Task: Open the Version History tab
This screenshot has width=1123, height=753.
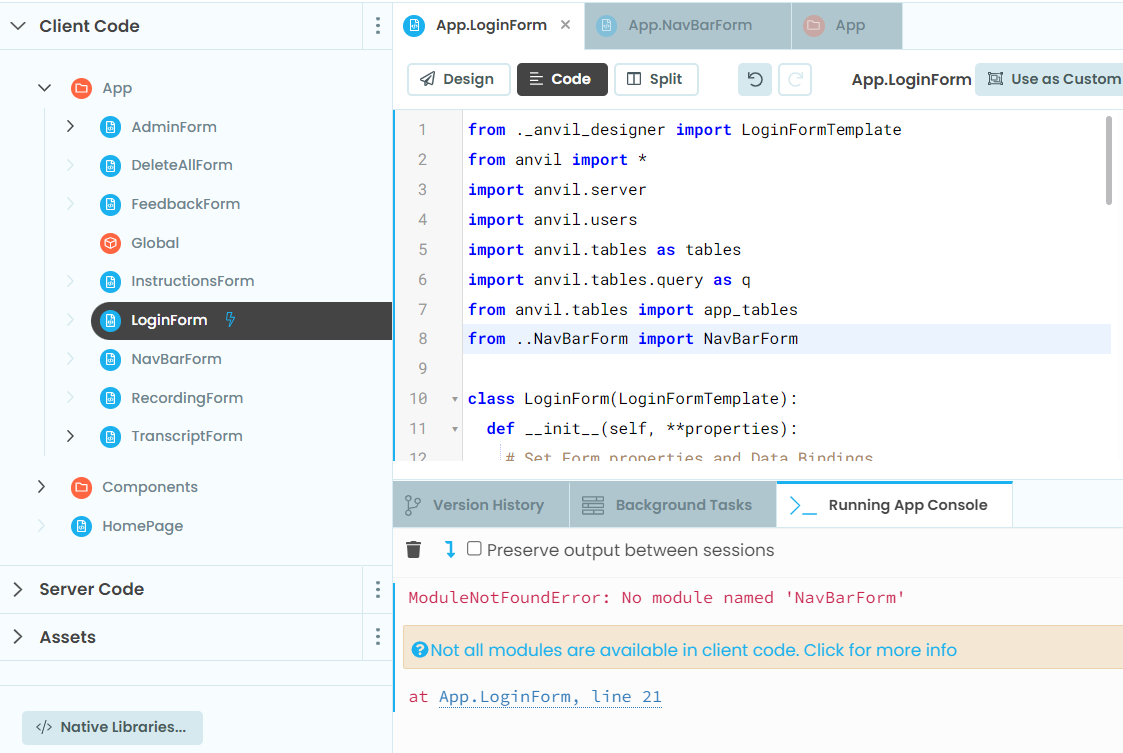Action: (x=481, y=505)
